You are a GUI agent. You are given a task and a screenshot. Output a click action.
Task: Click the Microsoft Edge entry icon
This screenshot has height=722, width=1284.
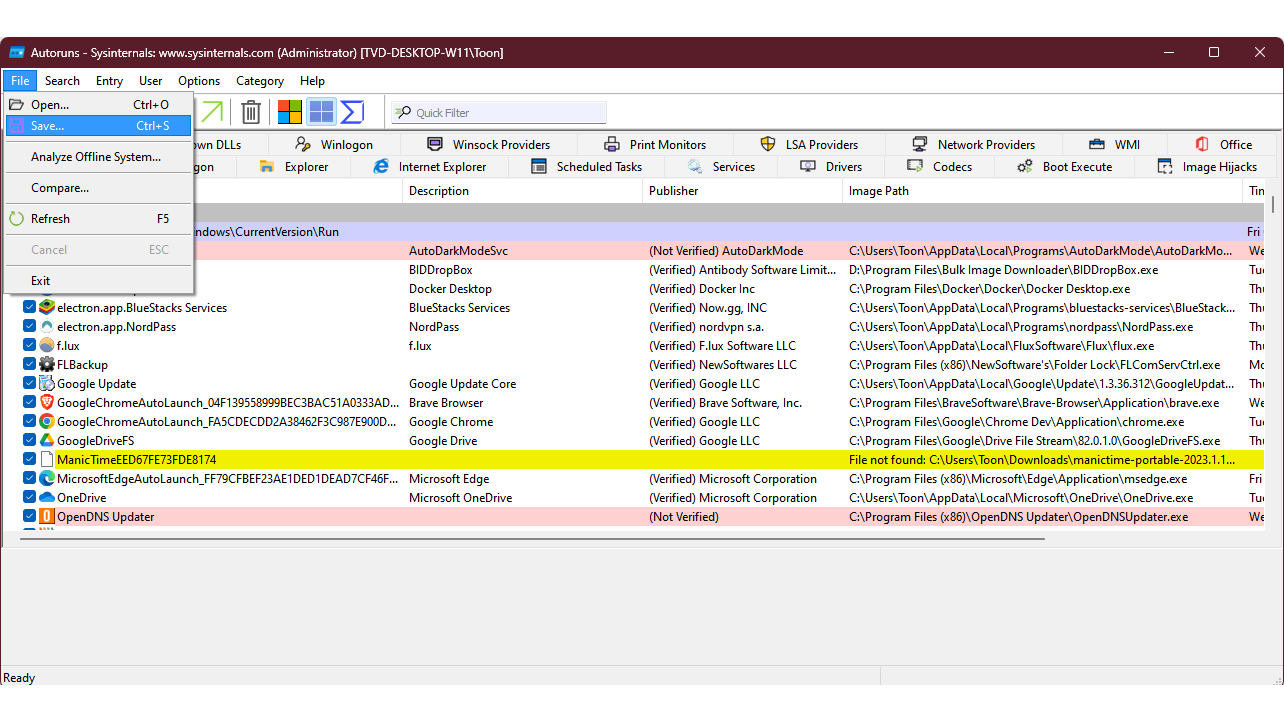point(46,479)
